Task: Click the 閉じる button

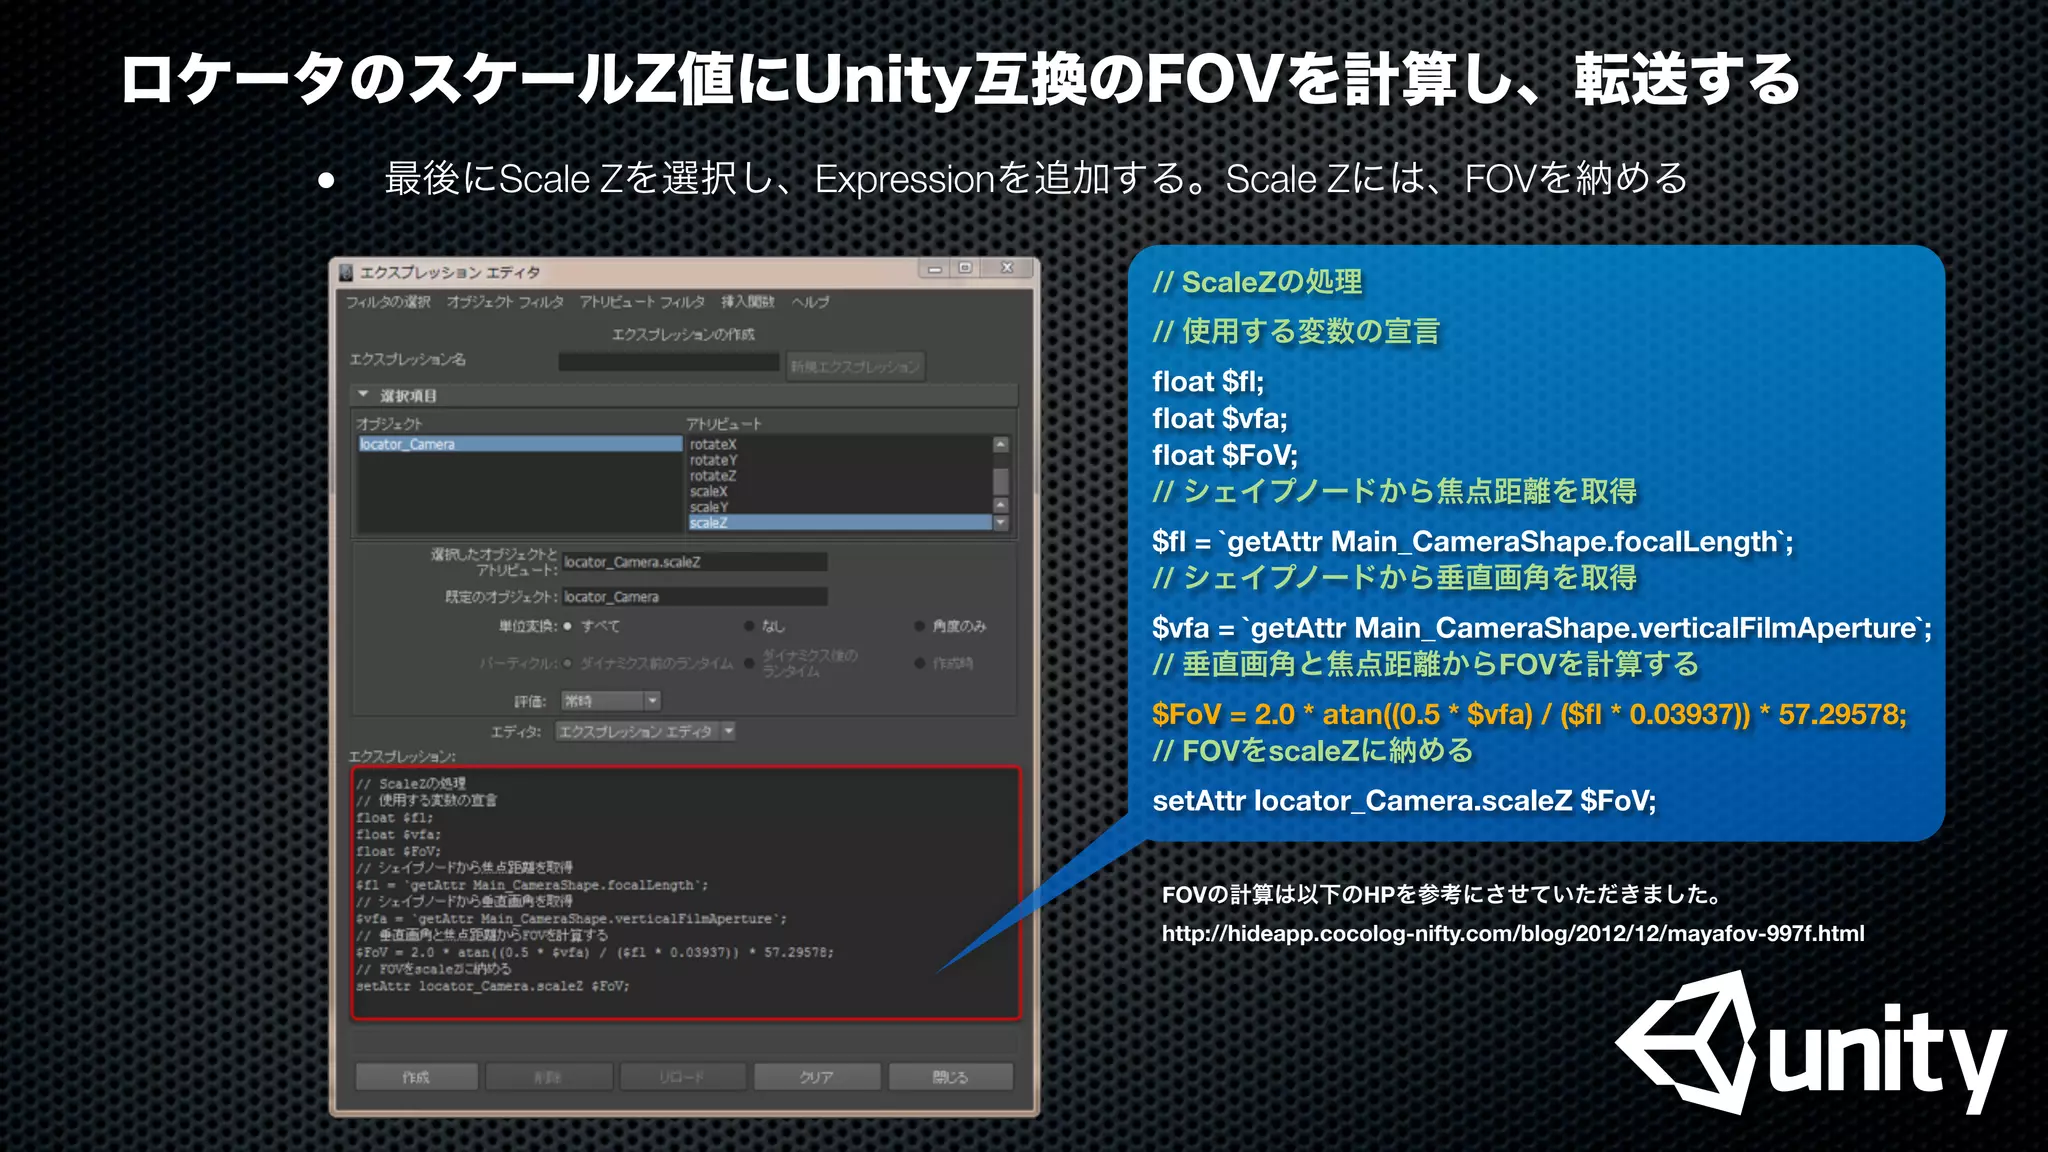Action: [x=950, y=1077]
